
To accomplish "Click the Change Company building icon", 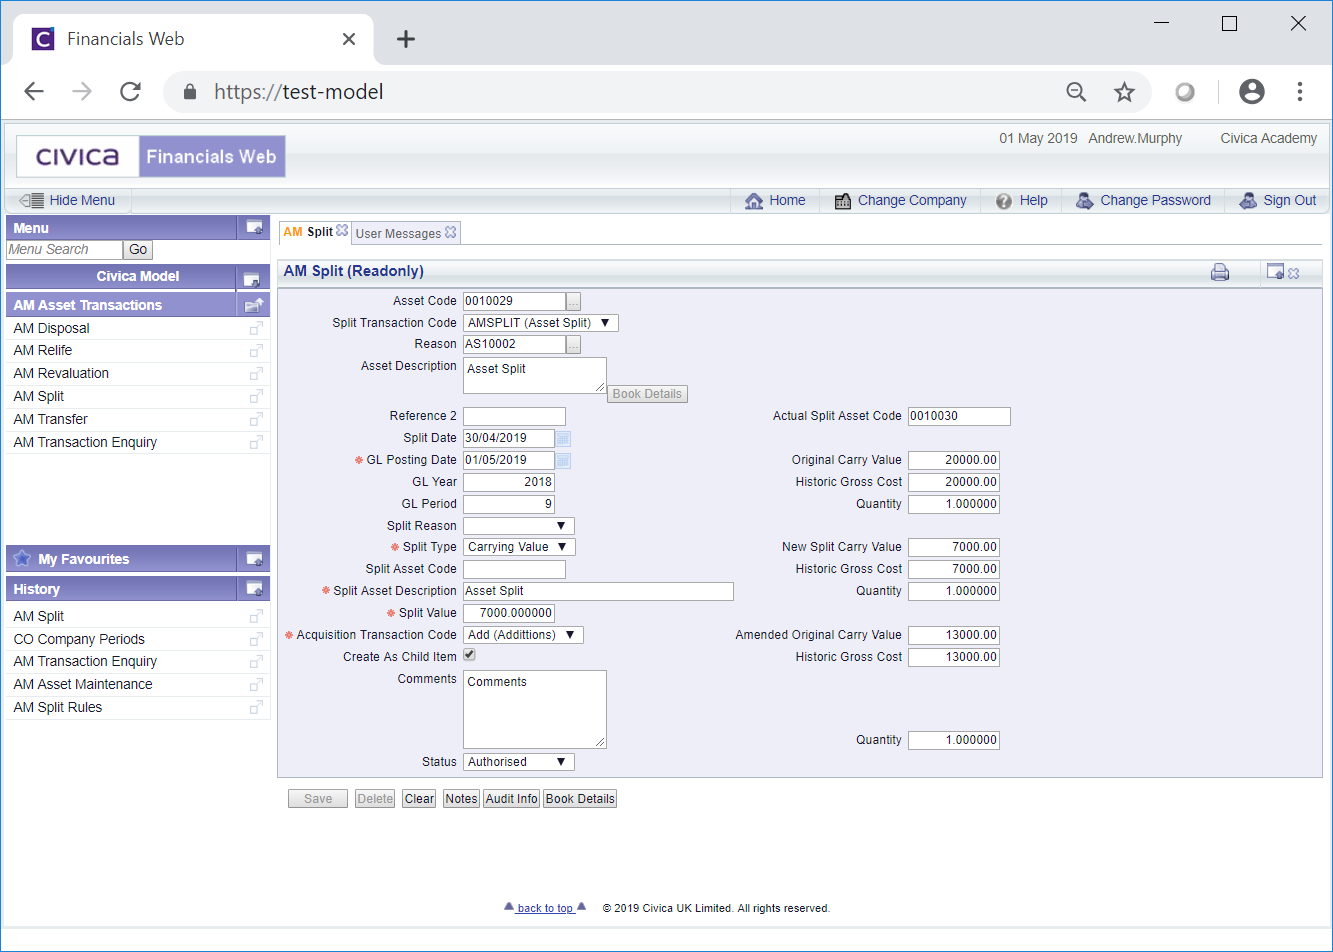I will click(x=843, y=201).
